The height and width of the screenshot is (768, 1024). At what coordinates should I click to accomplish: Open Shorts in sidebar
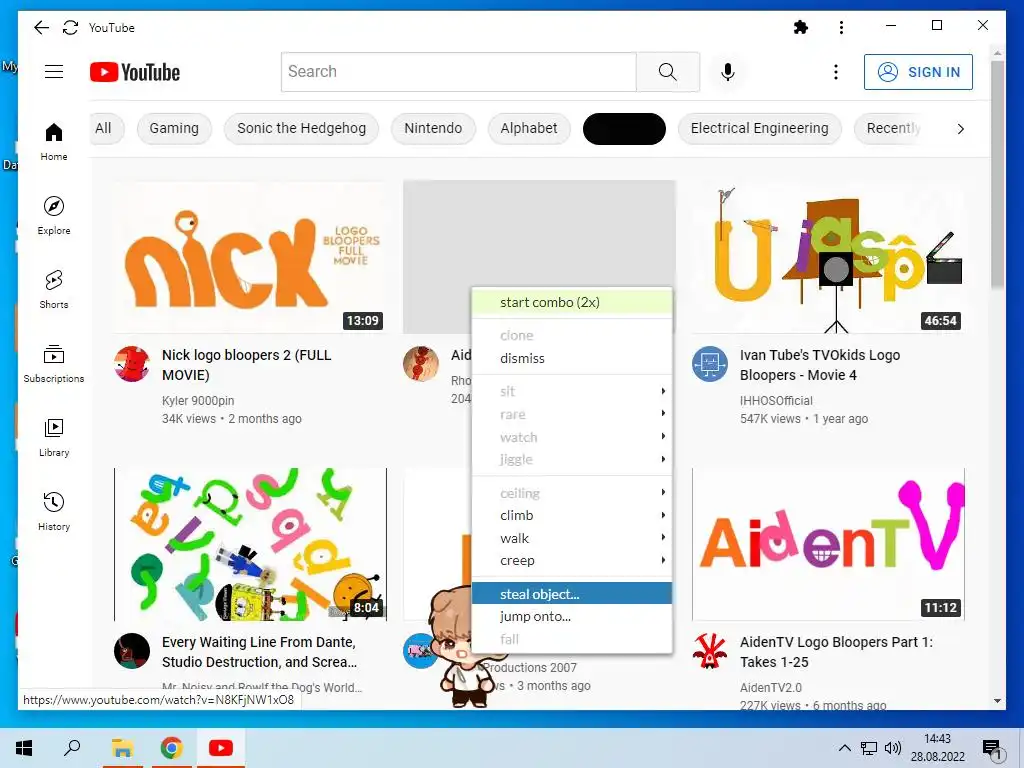[x=54, y=289]
